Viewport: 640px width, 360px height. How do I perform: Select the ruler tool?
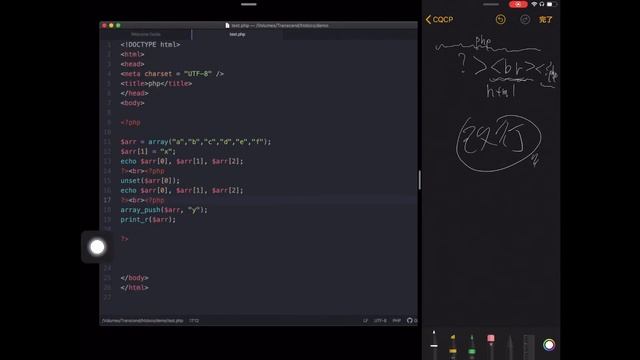[529, 347]
